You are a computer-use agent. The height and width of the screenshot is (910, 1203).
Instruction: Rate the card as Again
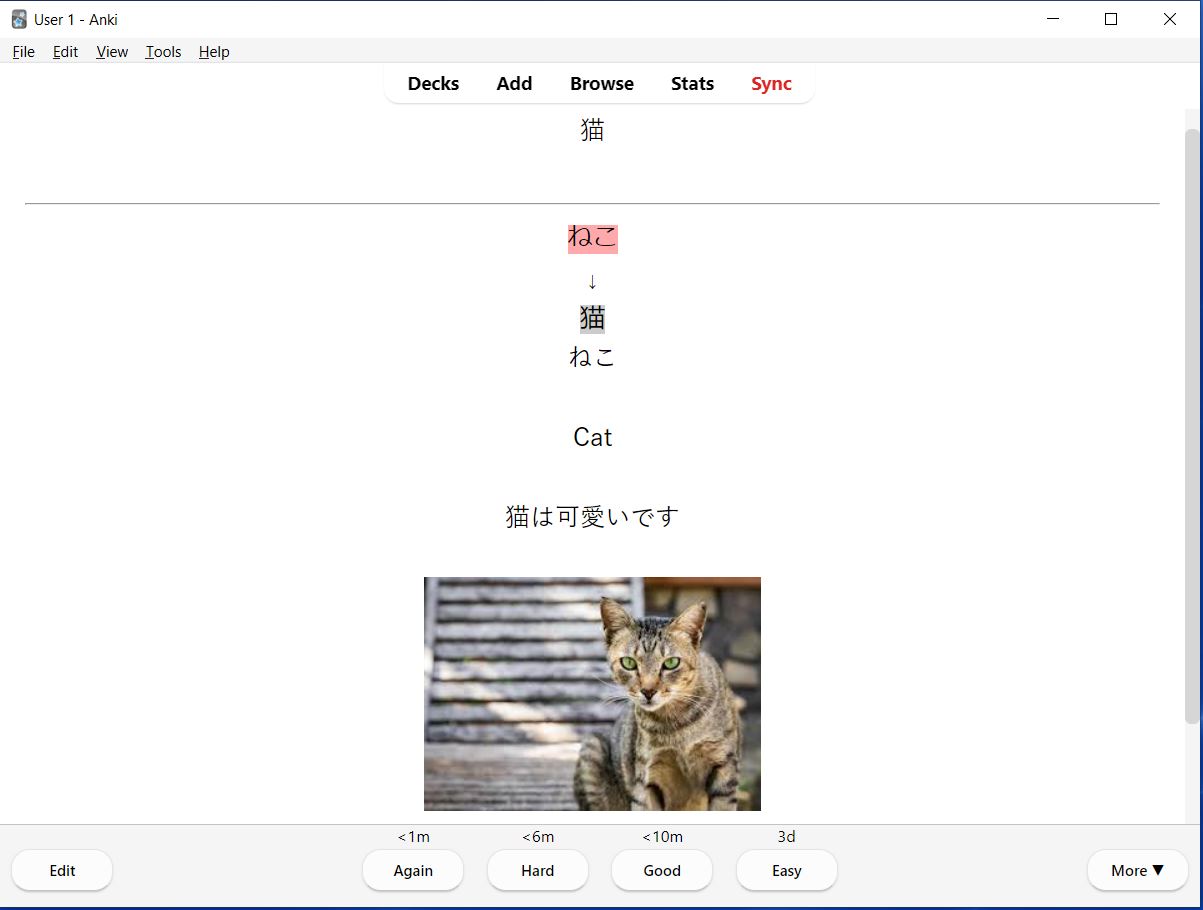click(x=413, y=870)
